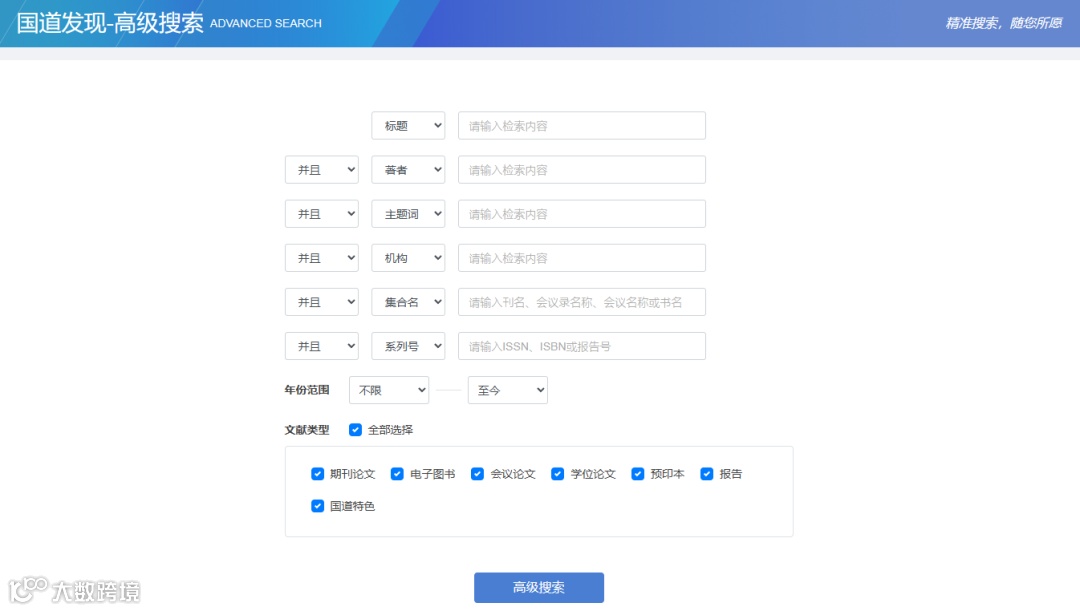Click the 国道发现-高级搜索 page title

click(x=110, y=23)
